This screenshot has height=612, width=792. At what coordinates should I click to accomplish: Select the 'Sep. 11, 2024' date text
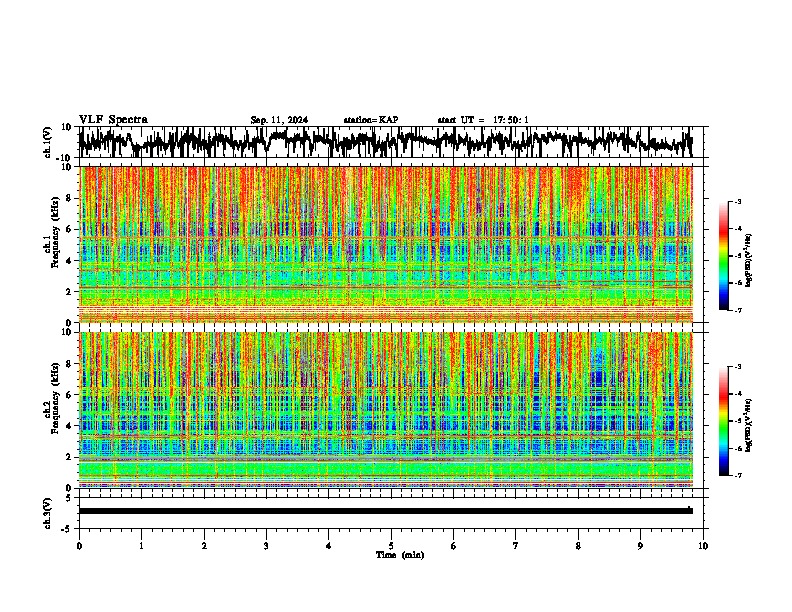click(x=279, y=120)
